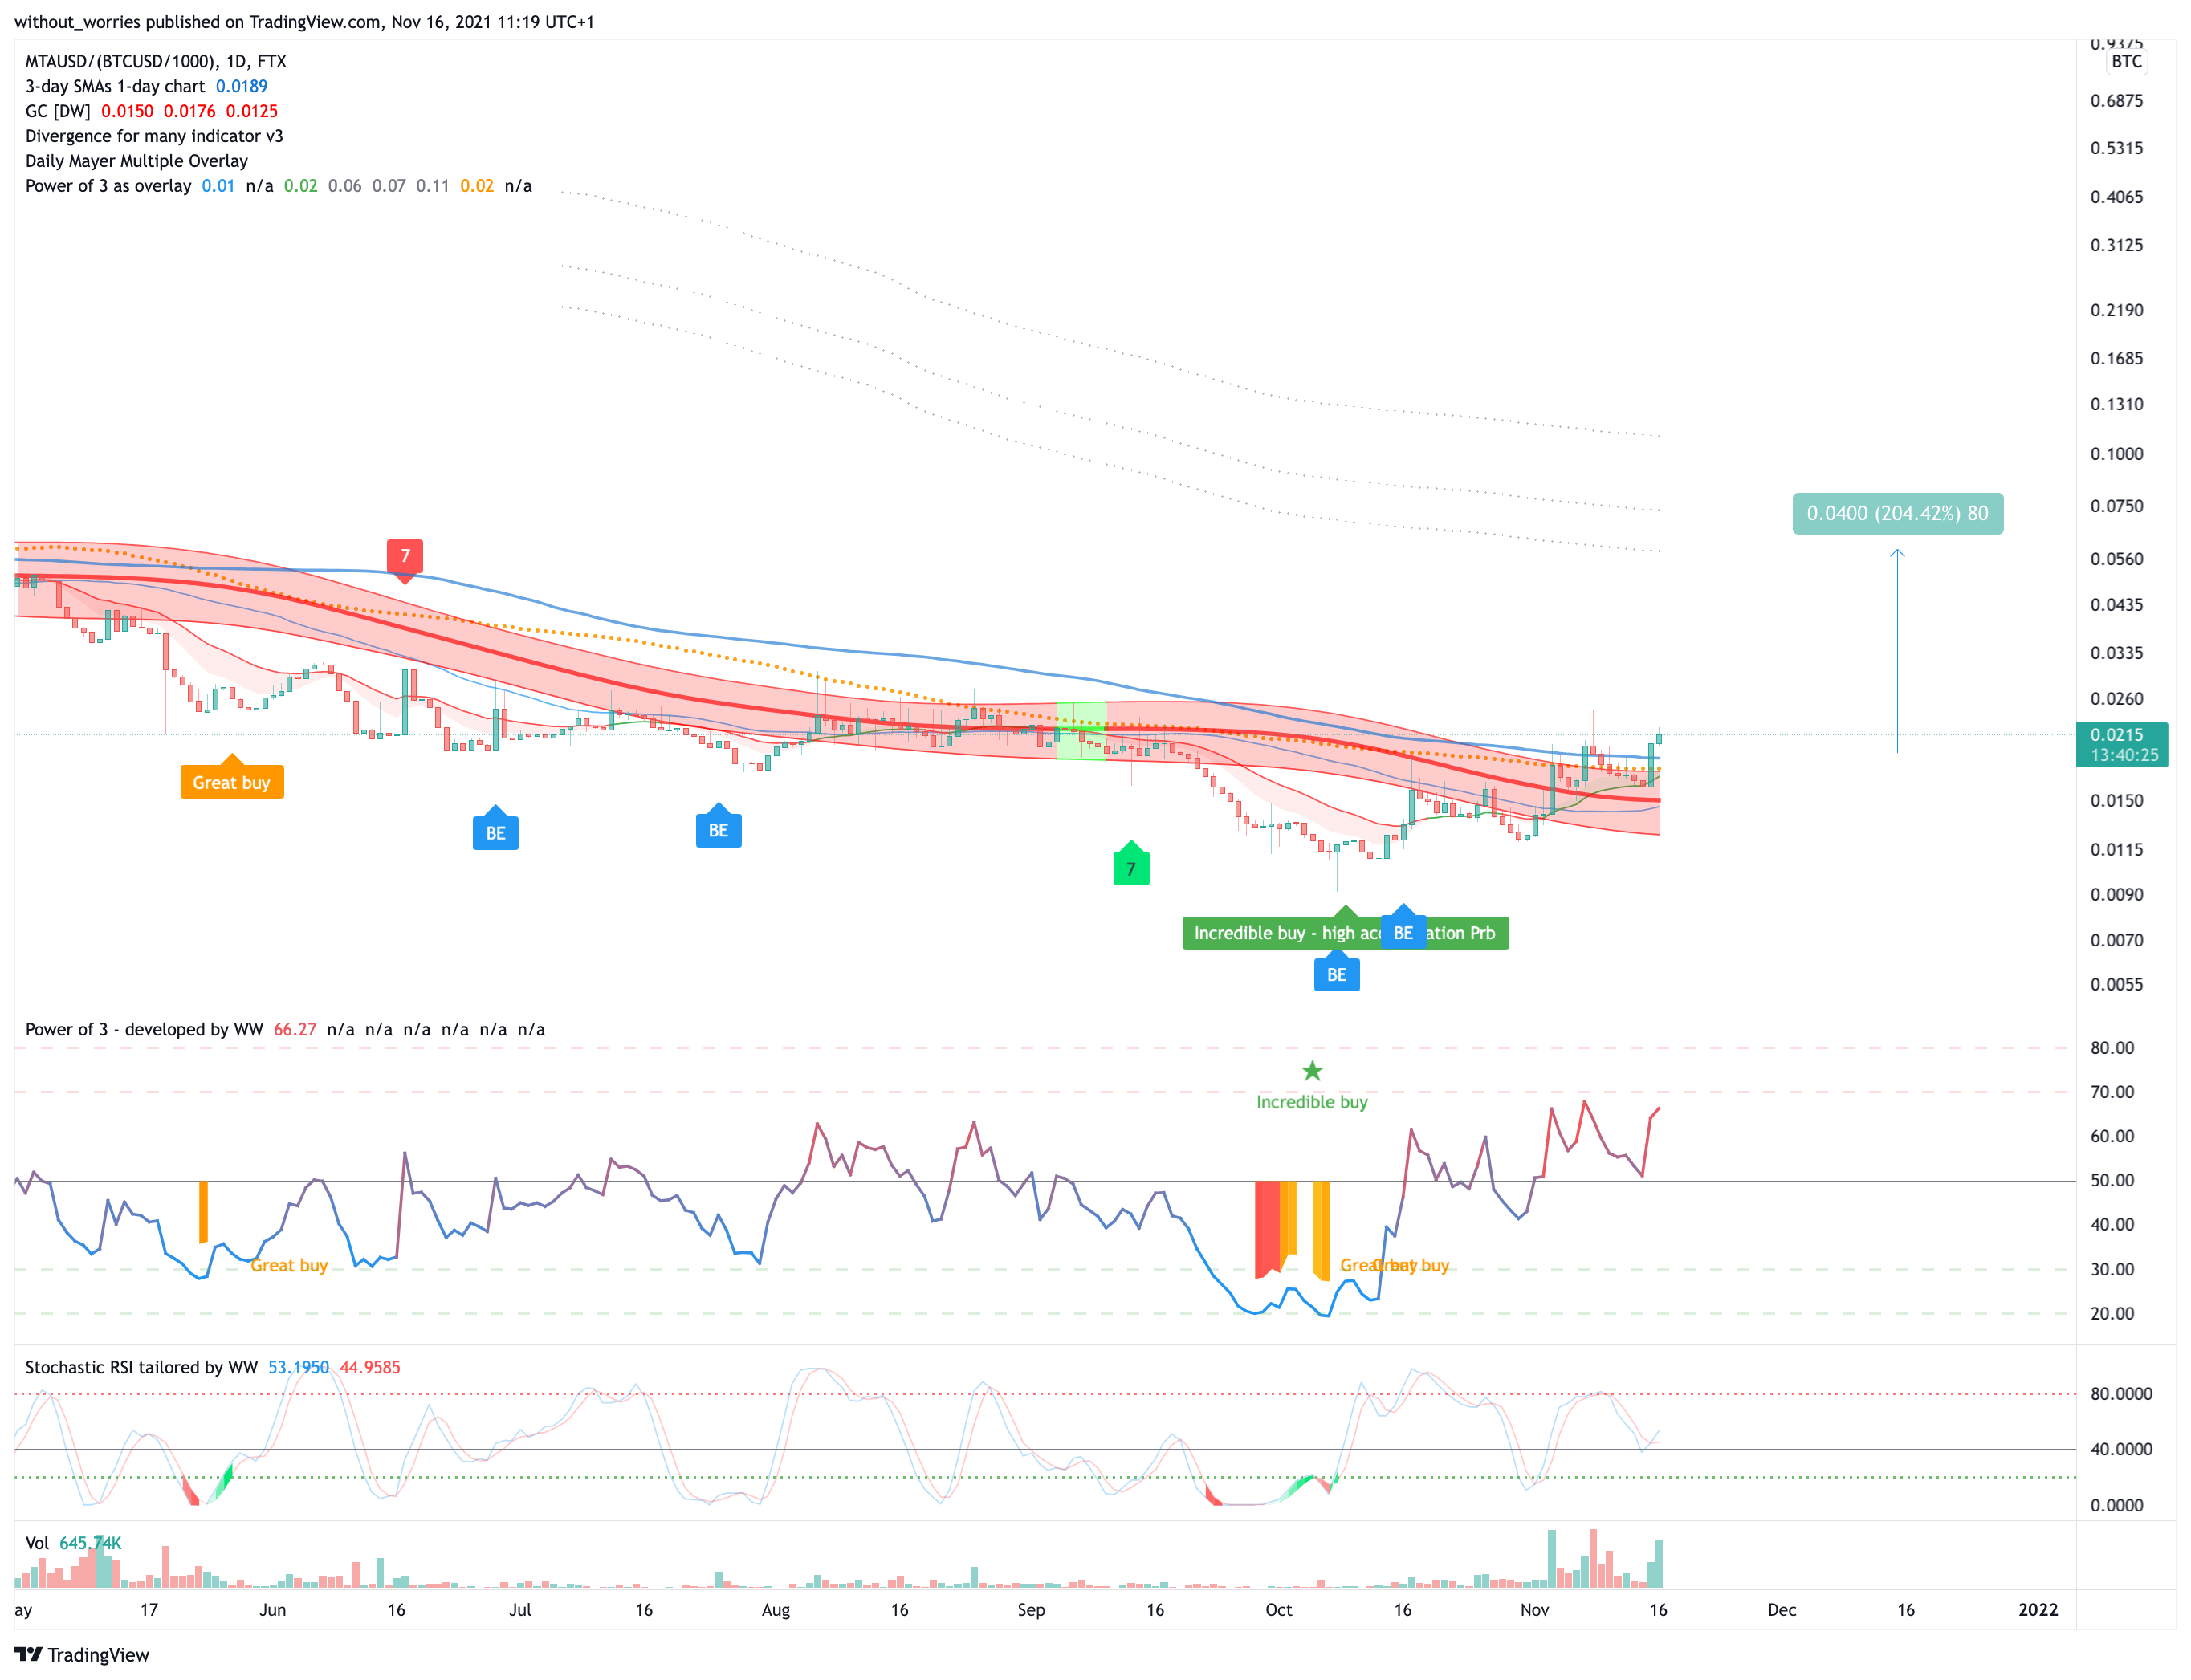Click the 'Stochastic RSI tailored by WW' pane title
Viewport: 2191px width, 1680px height.
pos(141,1367)
